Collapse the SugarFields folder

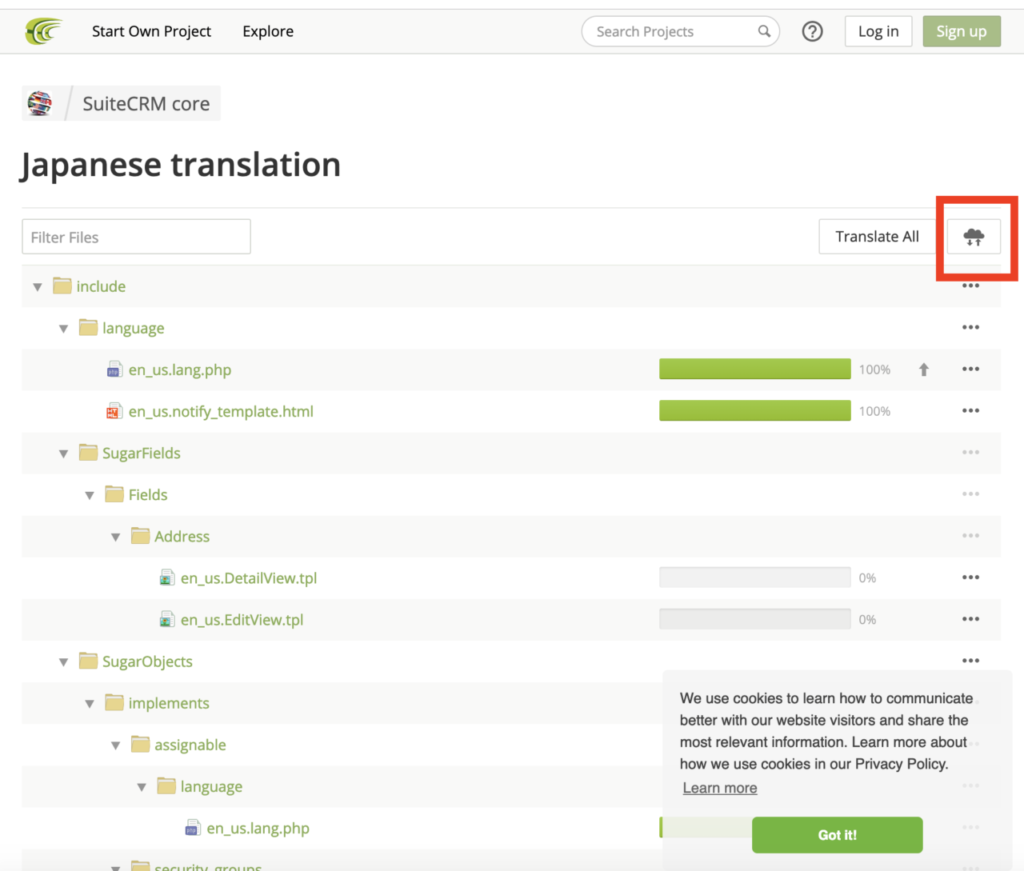(x=64, y=454)
